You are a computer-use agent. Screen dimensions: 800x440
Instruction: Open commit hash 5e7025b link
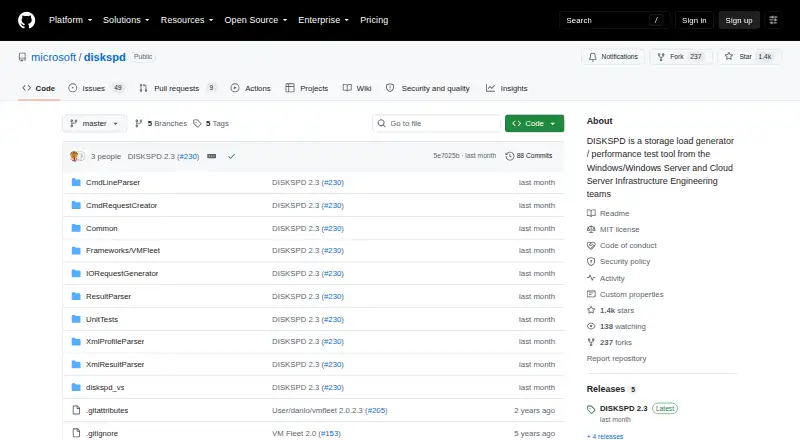(446, 156)
